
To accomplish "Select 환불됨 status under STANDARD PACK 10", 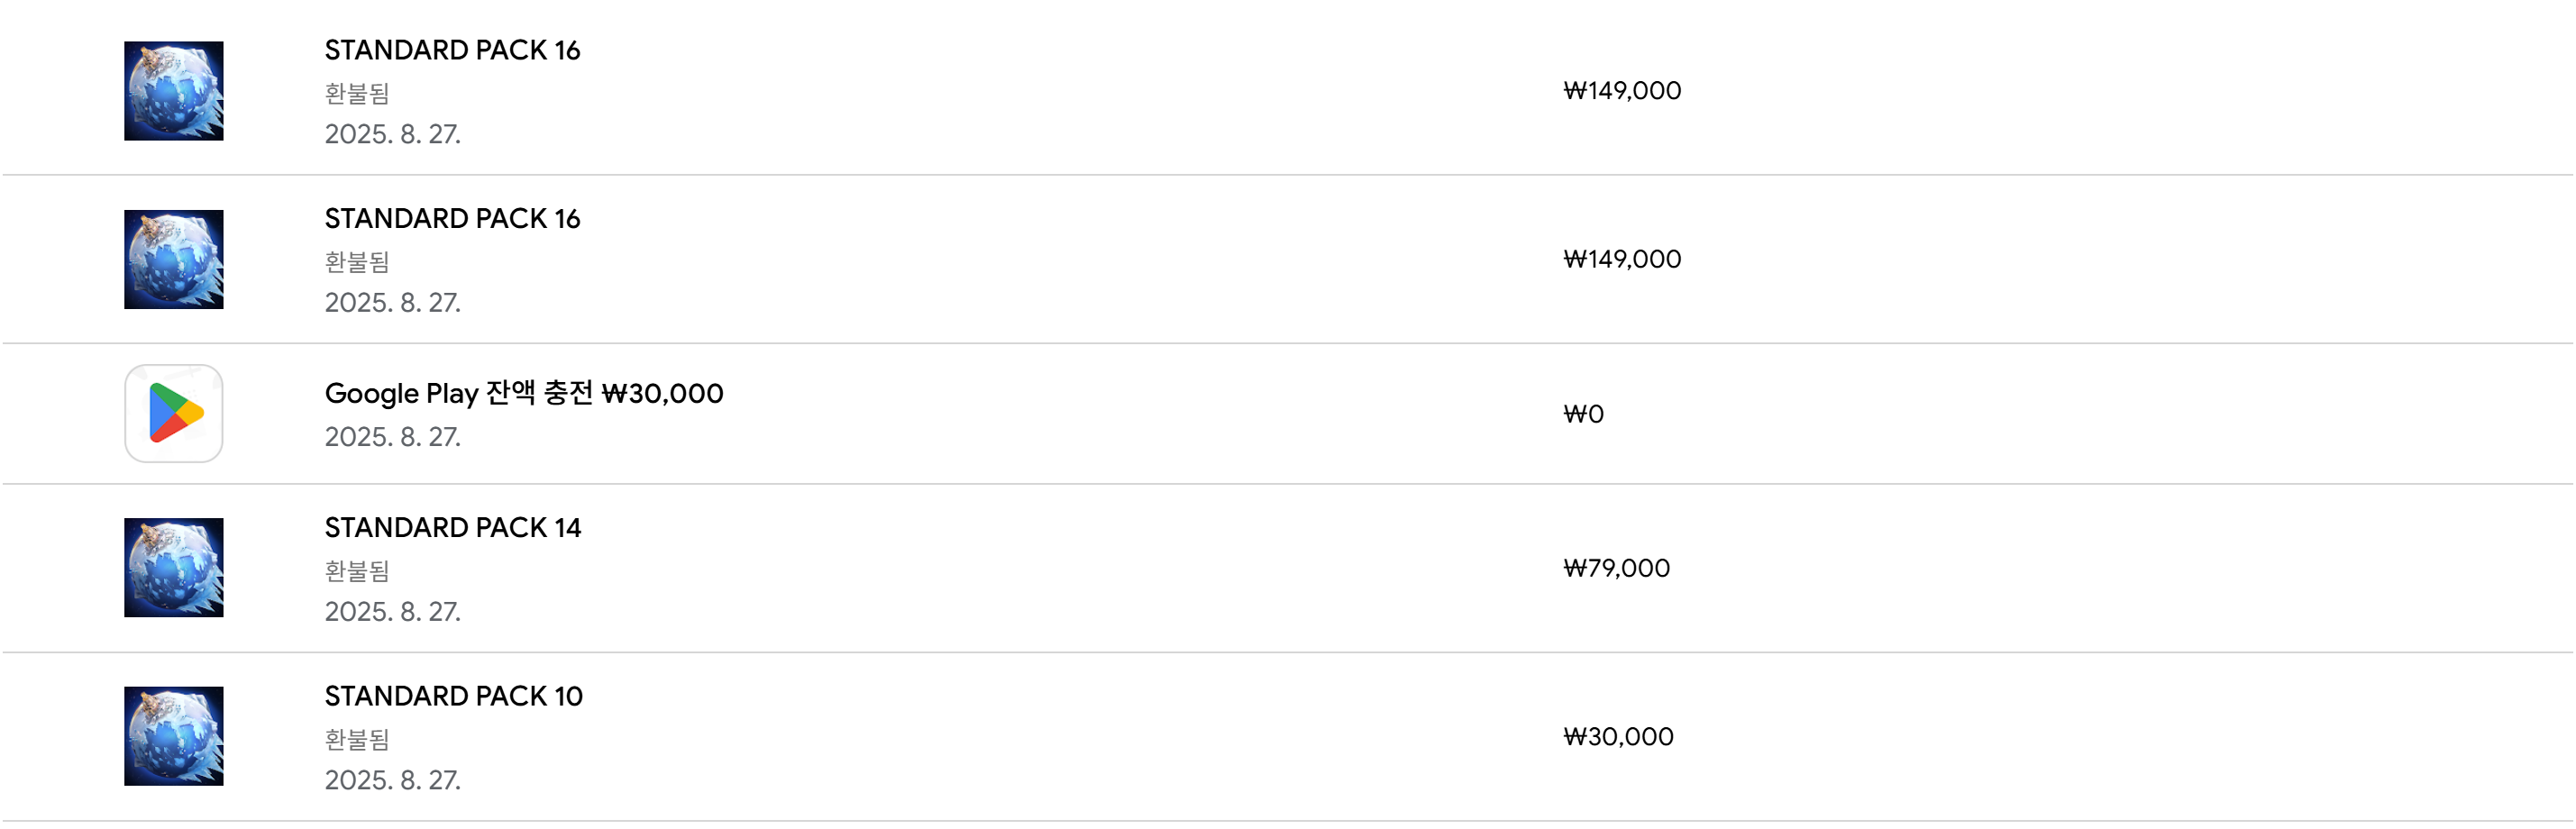I will 357,740.
